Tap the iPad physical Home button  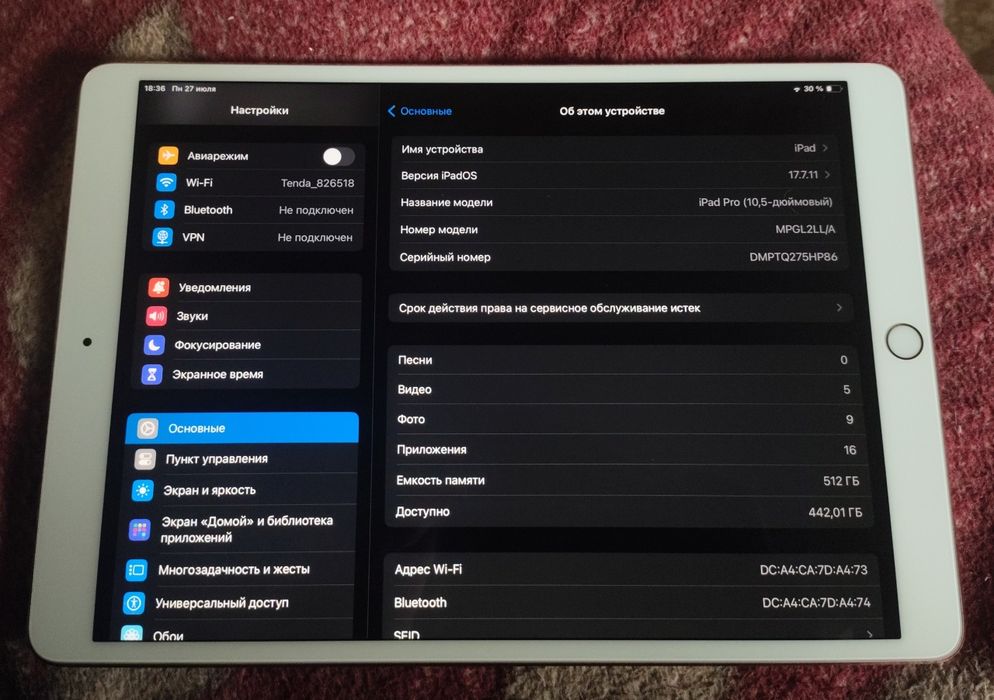coord(903,341)
